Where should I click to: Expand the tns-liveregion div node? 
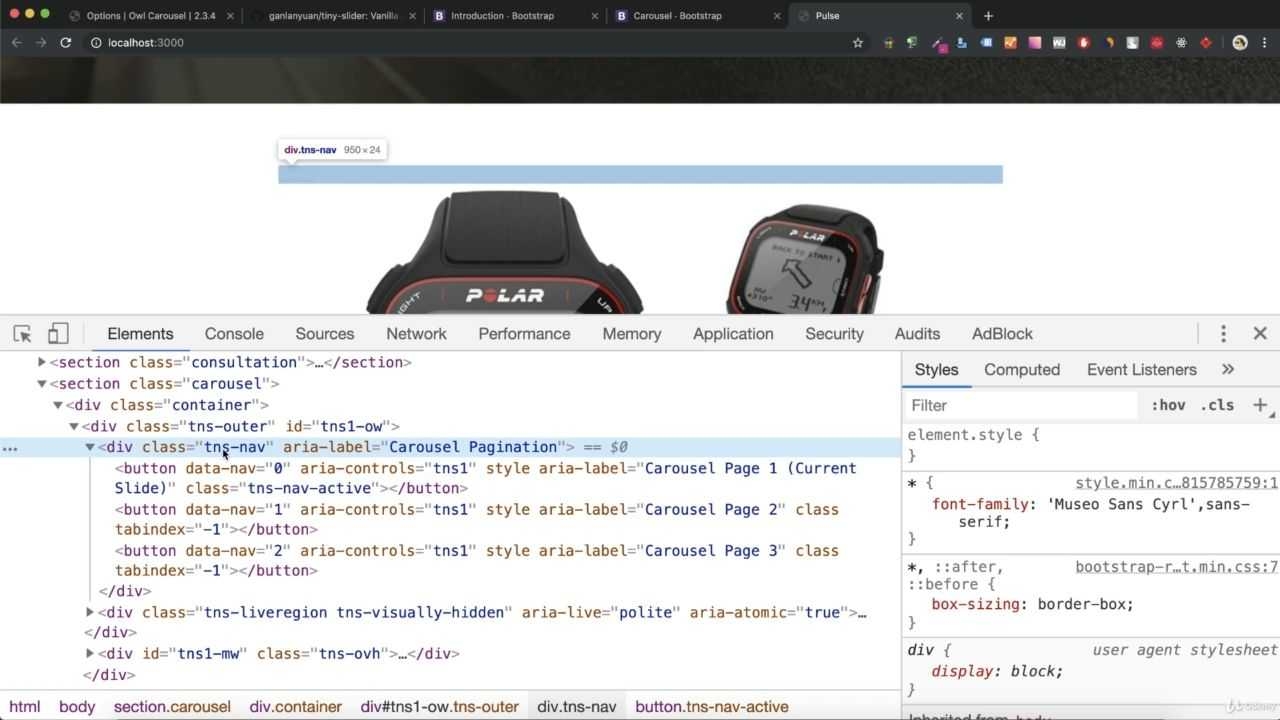pyautogui.click(x=90, y=612)
